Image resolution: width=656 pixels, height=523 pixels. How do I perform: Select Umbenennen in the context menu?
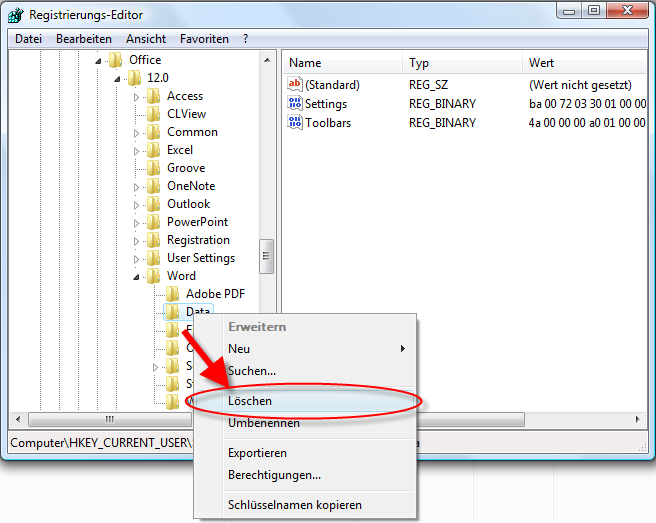263,423
